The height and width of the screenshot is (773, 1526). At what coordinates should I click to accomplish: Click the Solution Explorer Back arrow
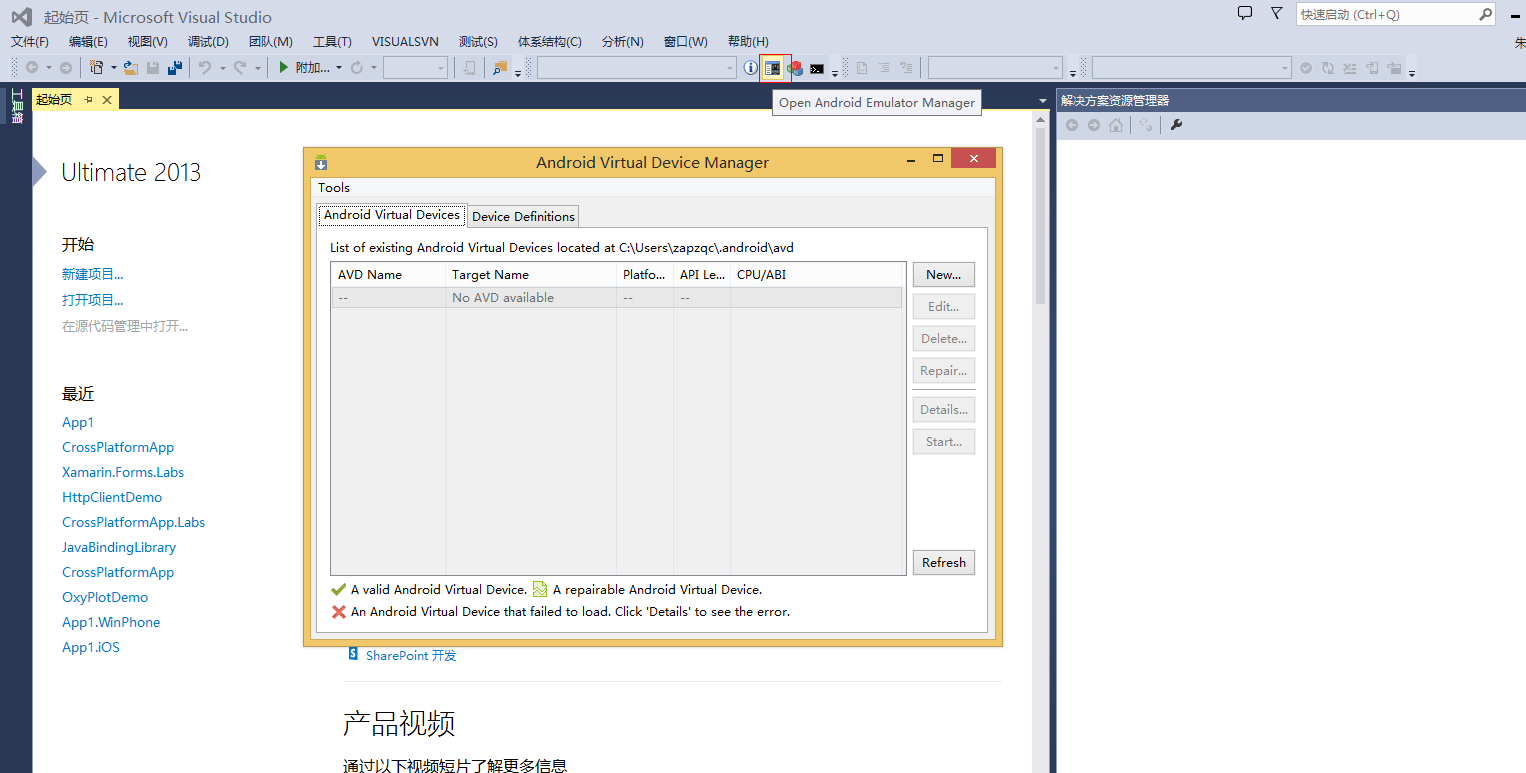(1072, 125)
